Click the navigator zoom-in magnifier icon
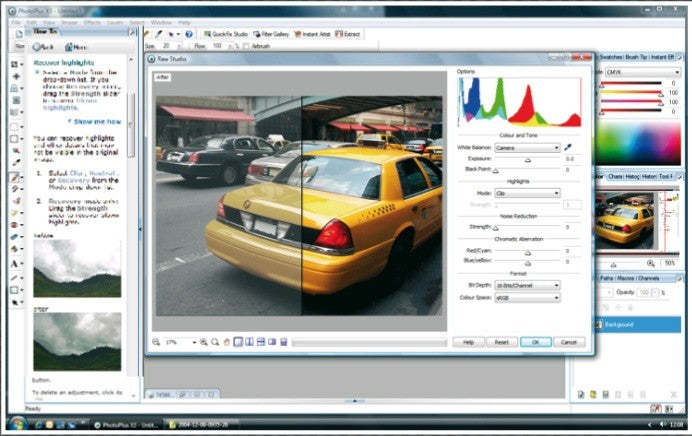The width and height of the screenshot is (692, 436). [x=651, y=263]
